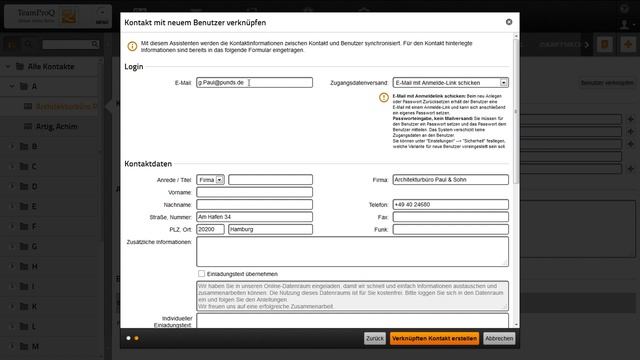Cancel with the Abbrechen button
The image size is (640, 360).
pos(499,338)
